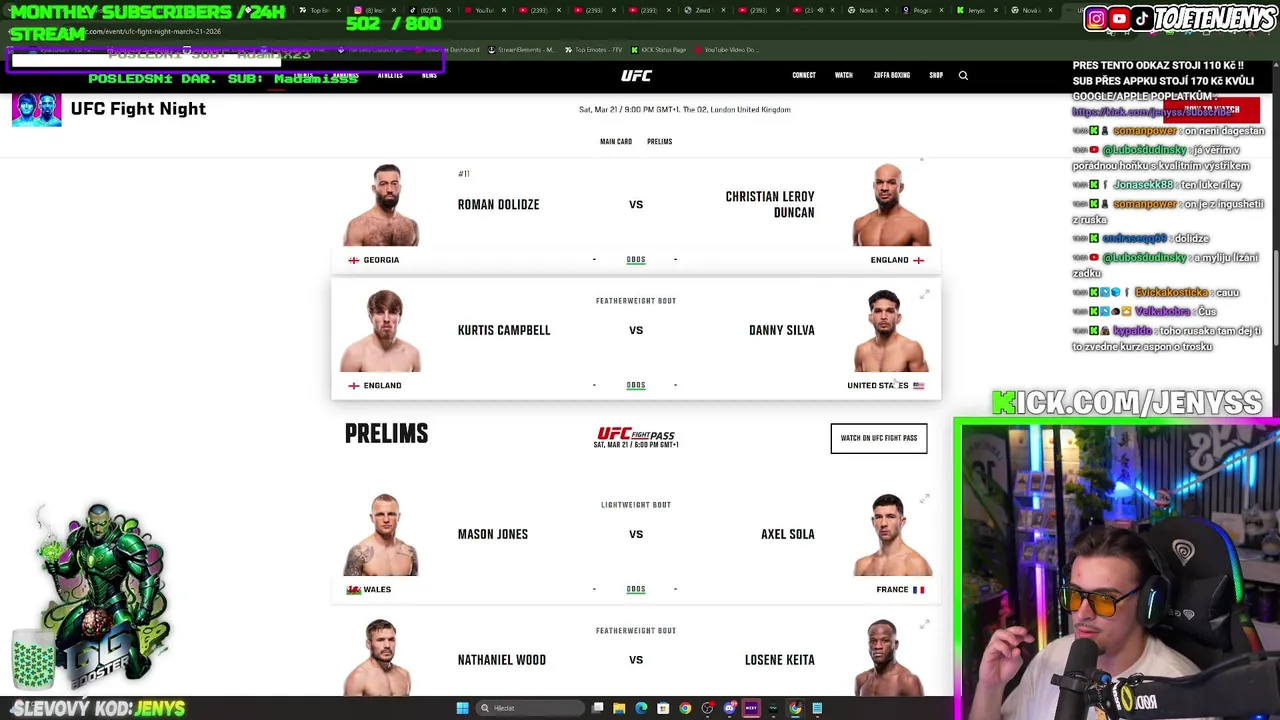
Task: Click Roman Dolidze's fighter photo
Action: pyautogui.click(x=384, y=205)
